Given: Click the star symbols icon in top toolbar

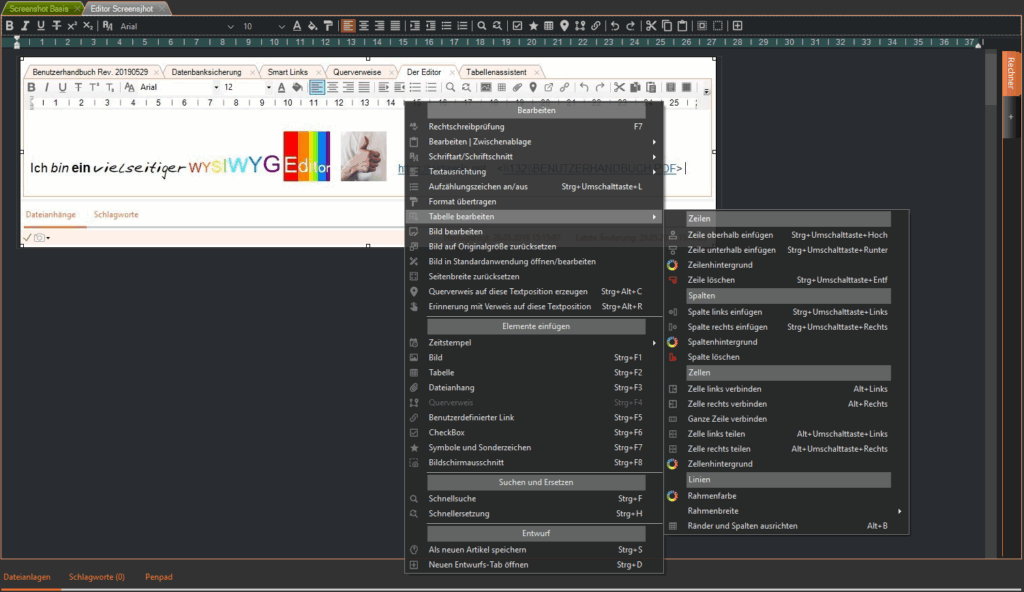Looking at the screenshot, I should pos(533,25).
